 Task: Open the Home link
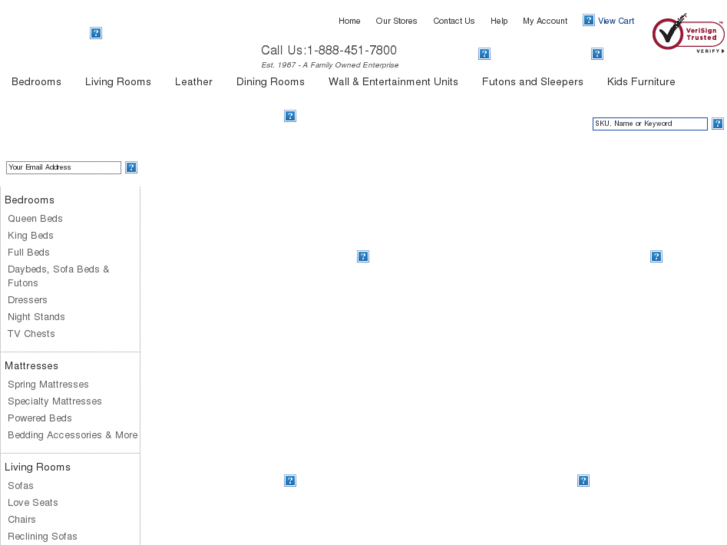click(x=349, y=21)
